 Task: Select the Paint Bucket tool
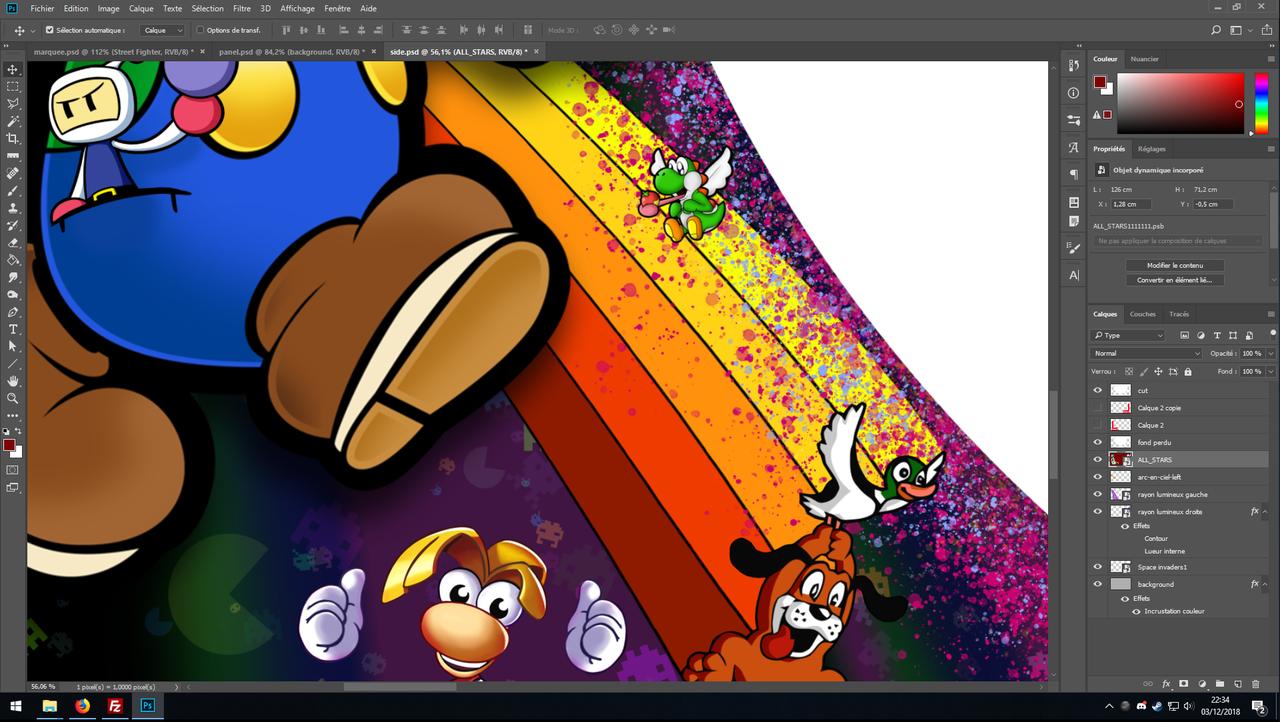point(13,260)
